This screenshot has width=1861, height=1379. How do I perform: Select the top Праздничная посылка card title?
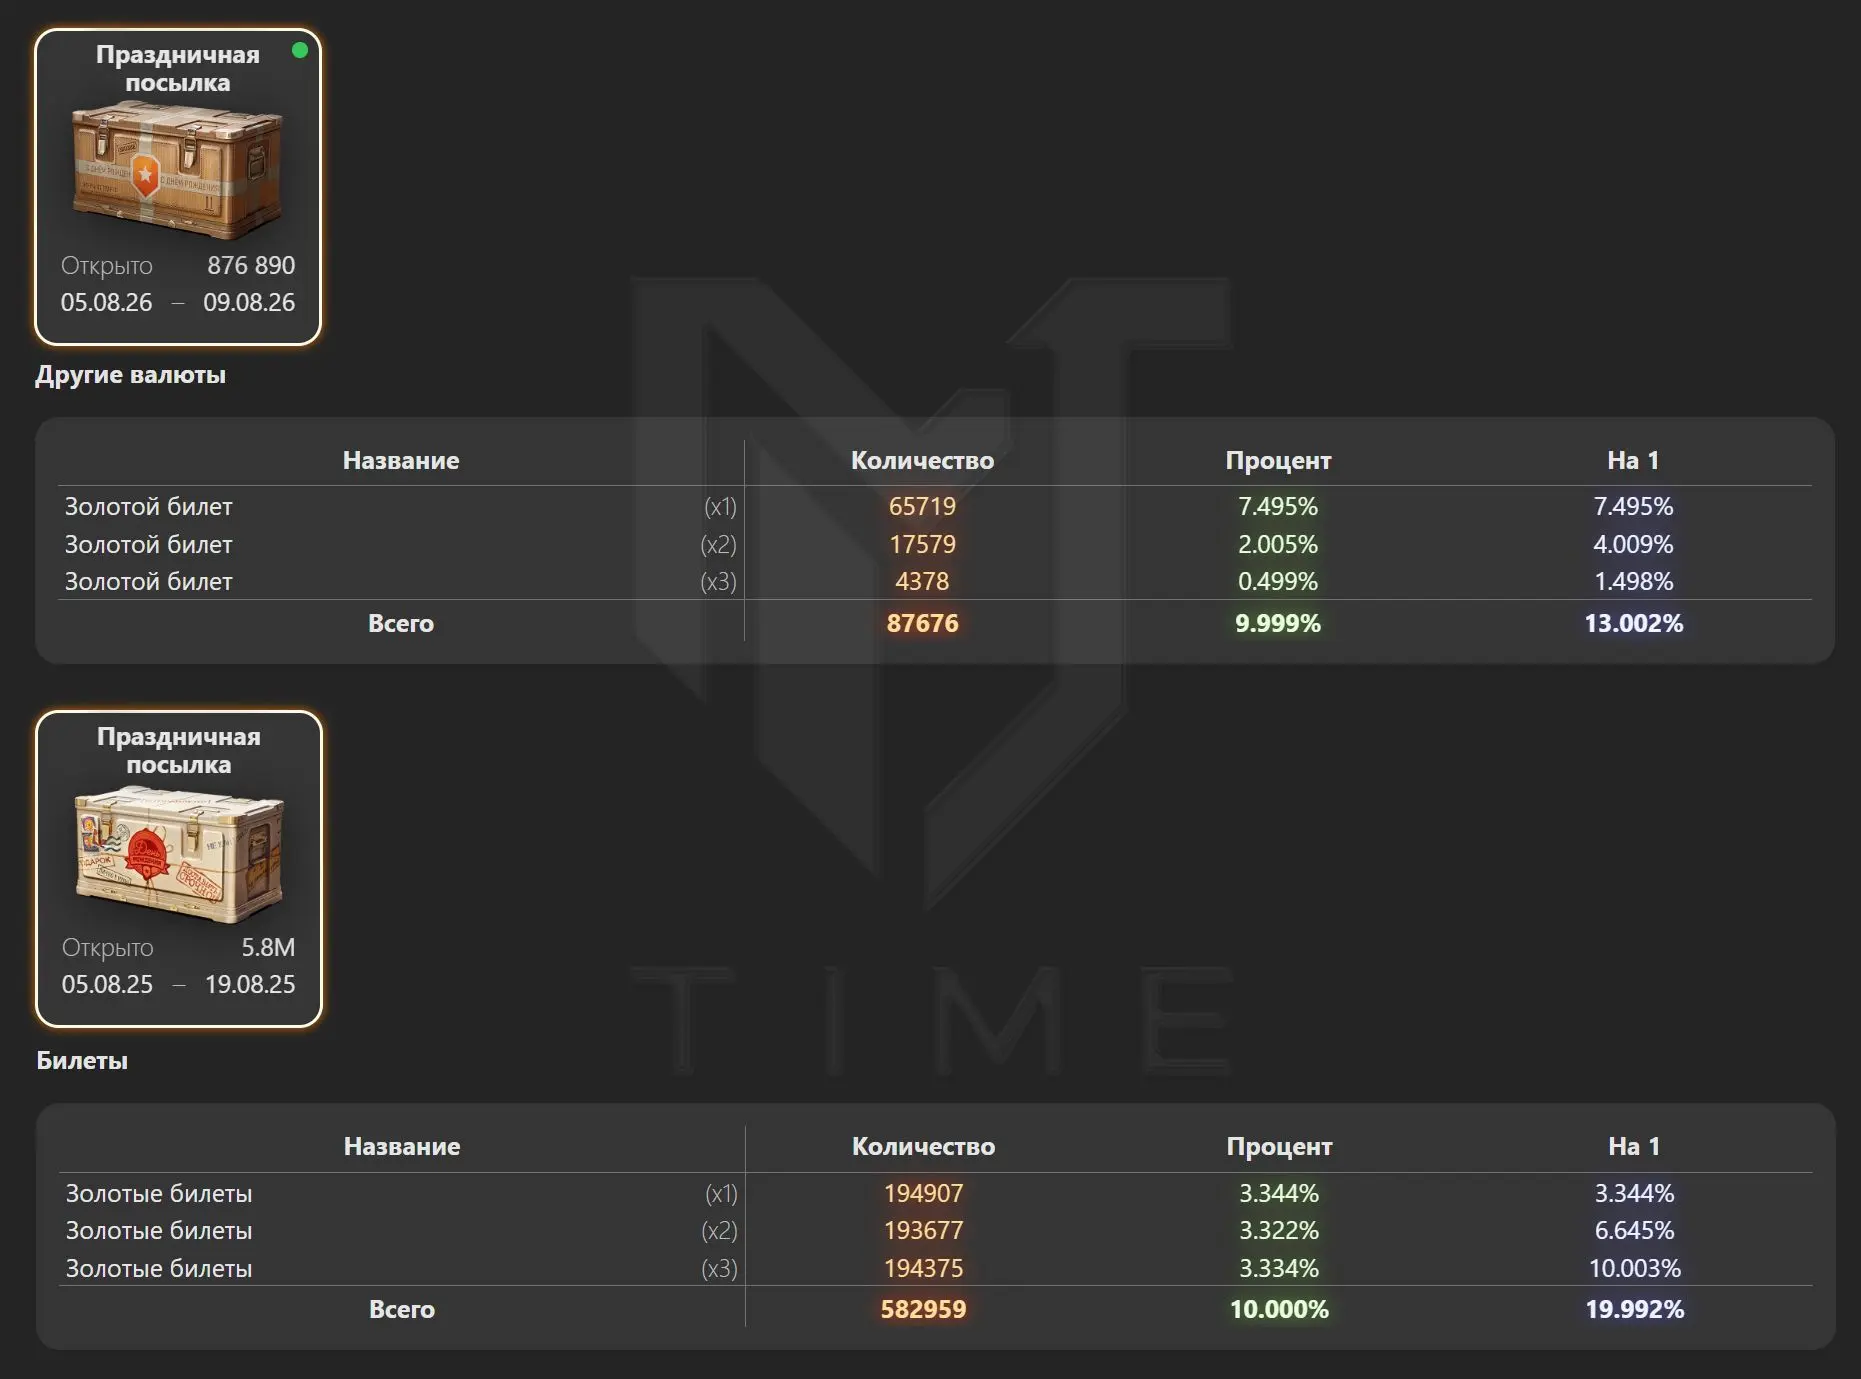tap(178, 69)
